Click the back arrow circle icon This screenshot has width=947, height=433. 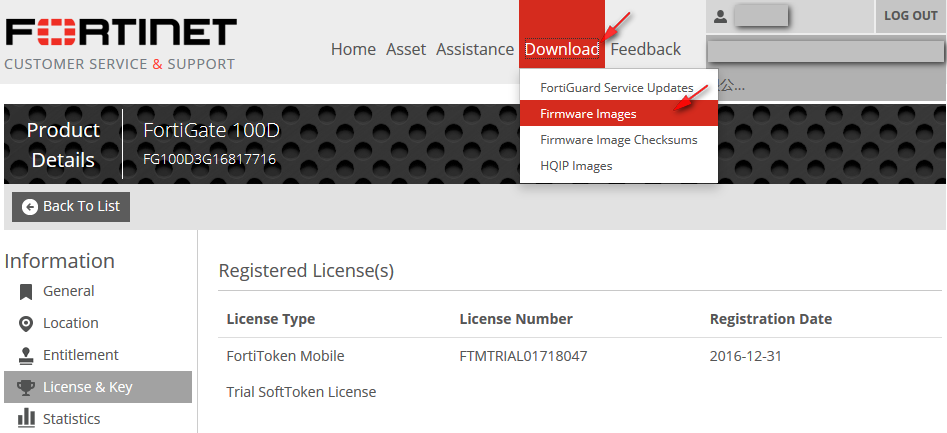[30, 206]
